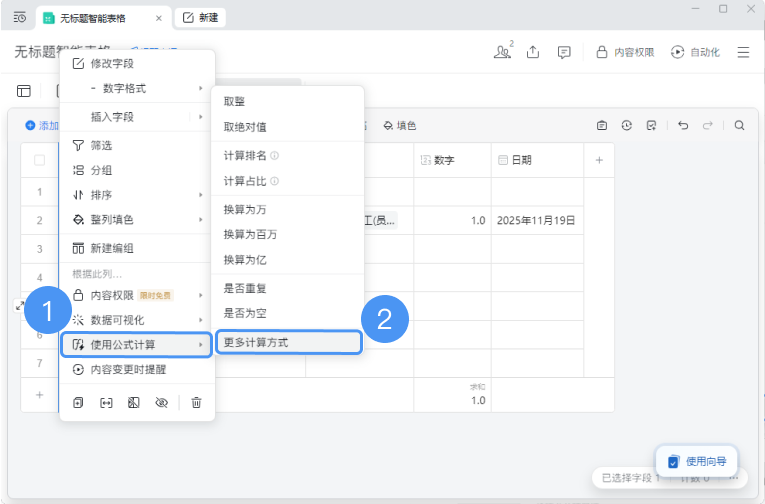Select 新建编组 menu entry

coord(137,248)
